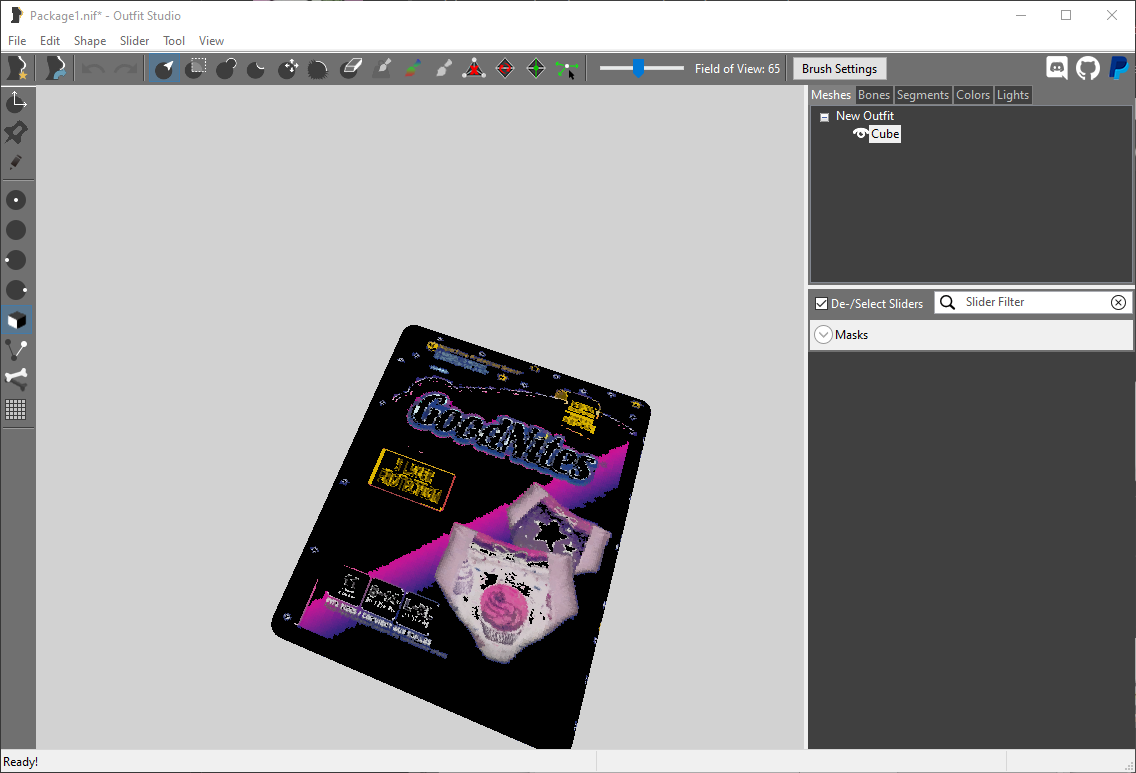
Task: Toggle textured cube display mode
Action: (17, 320)
